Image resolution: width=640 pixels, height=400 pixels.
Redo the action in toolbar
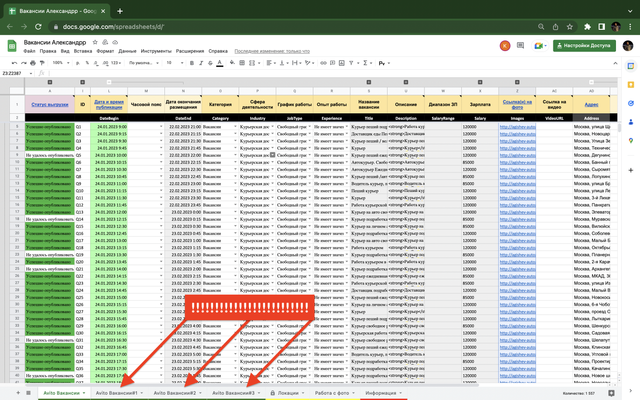tap(24, 63)
